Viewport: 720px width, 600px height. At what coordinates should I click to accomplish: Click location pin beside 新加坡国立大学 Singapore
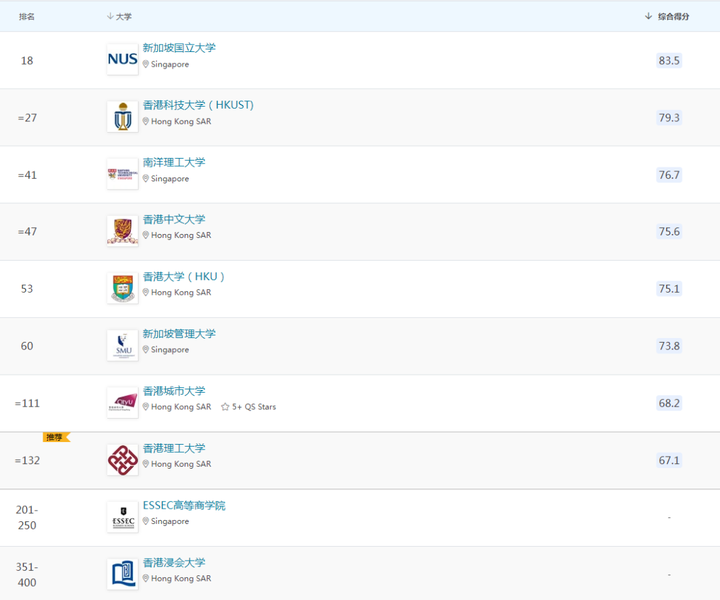pos(146,64)
